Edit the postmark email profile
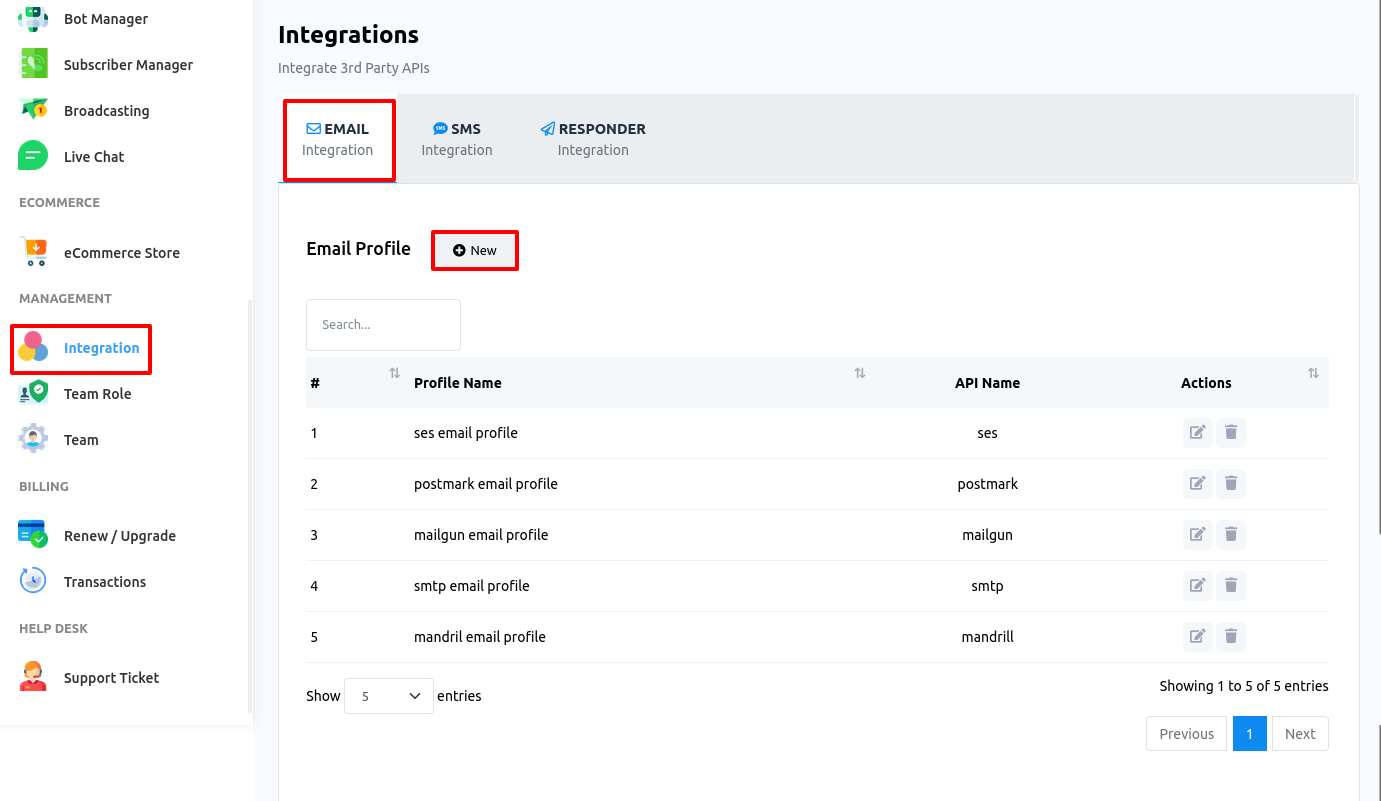1381x801 pixels. pos(1197,483)
